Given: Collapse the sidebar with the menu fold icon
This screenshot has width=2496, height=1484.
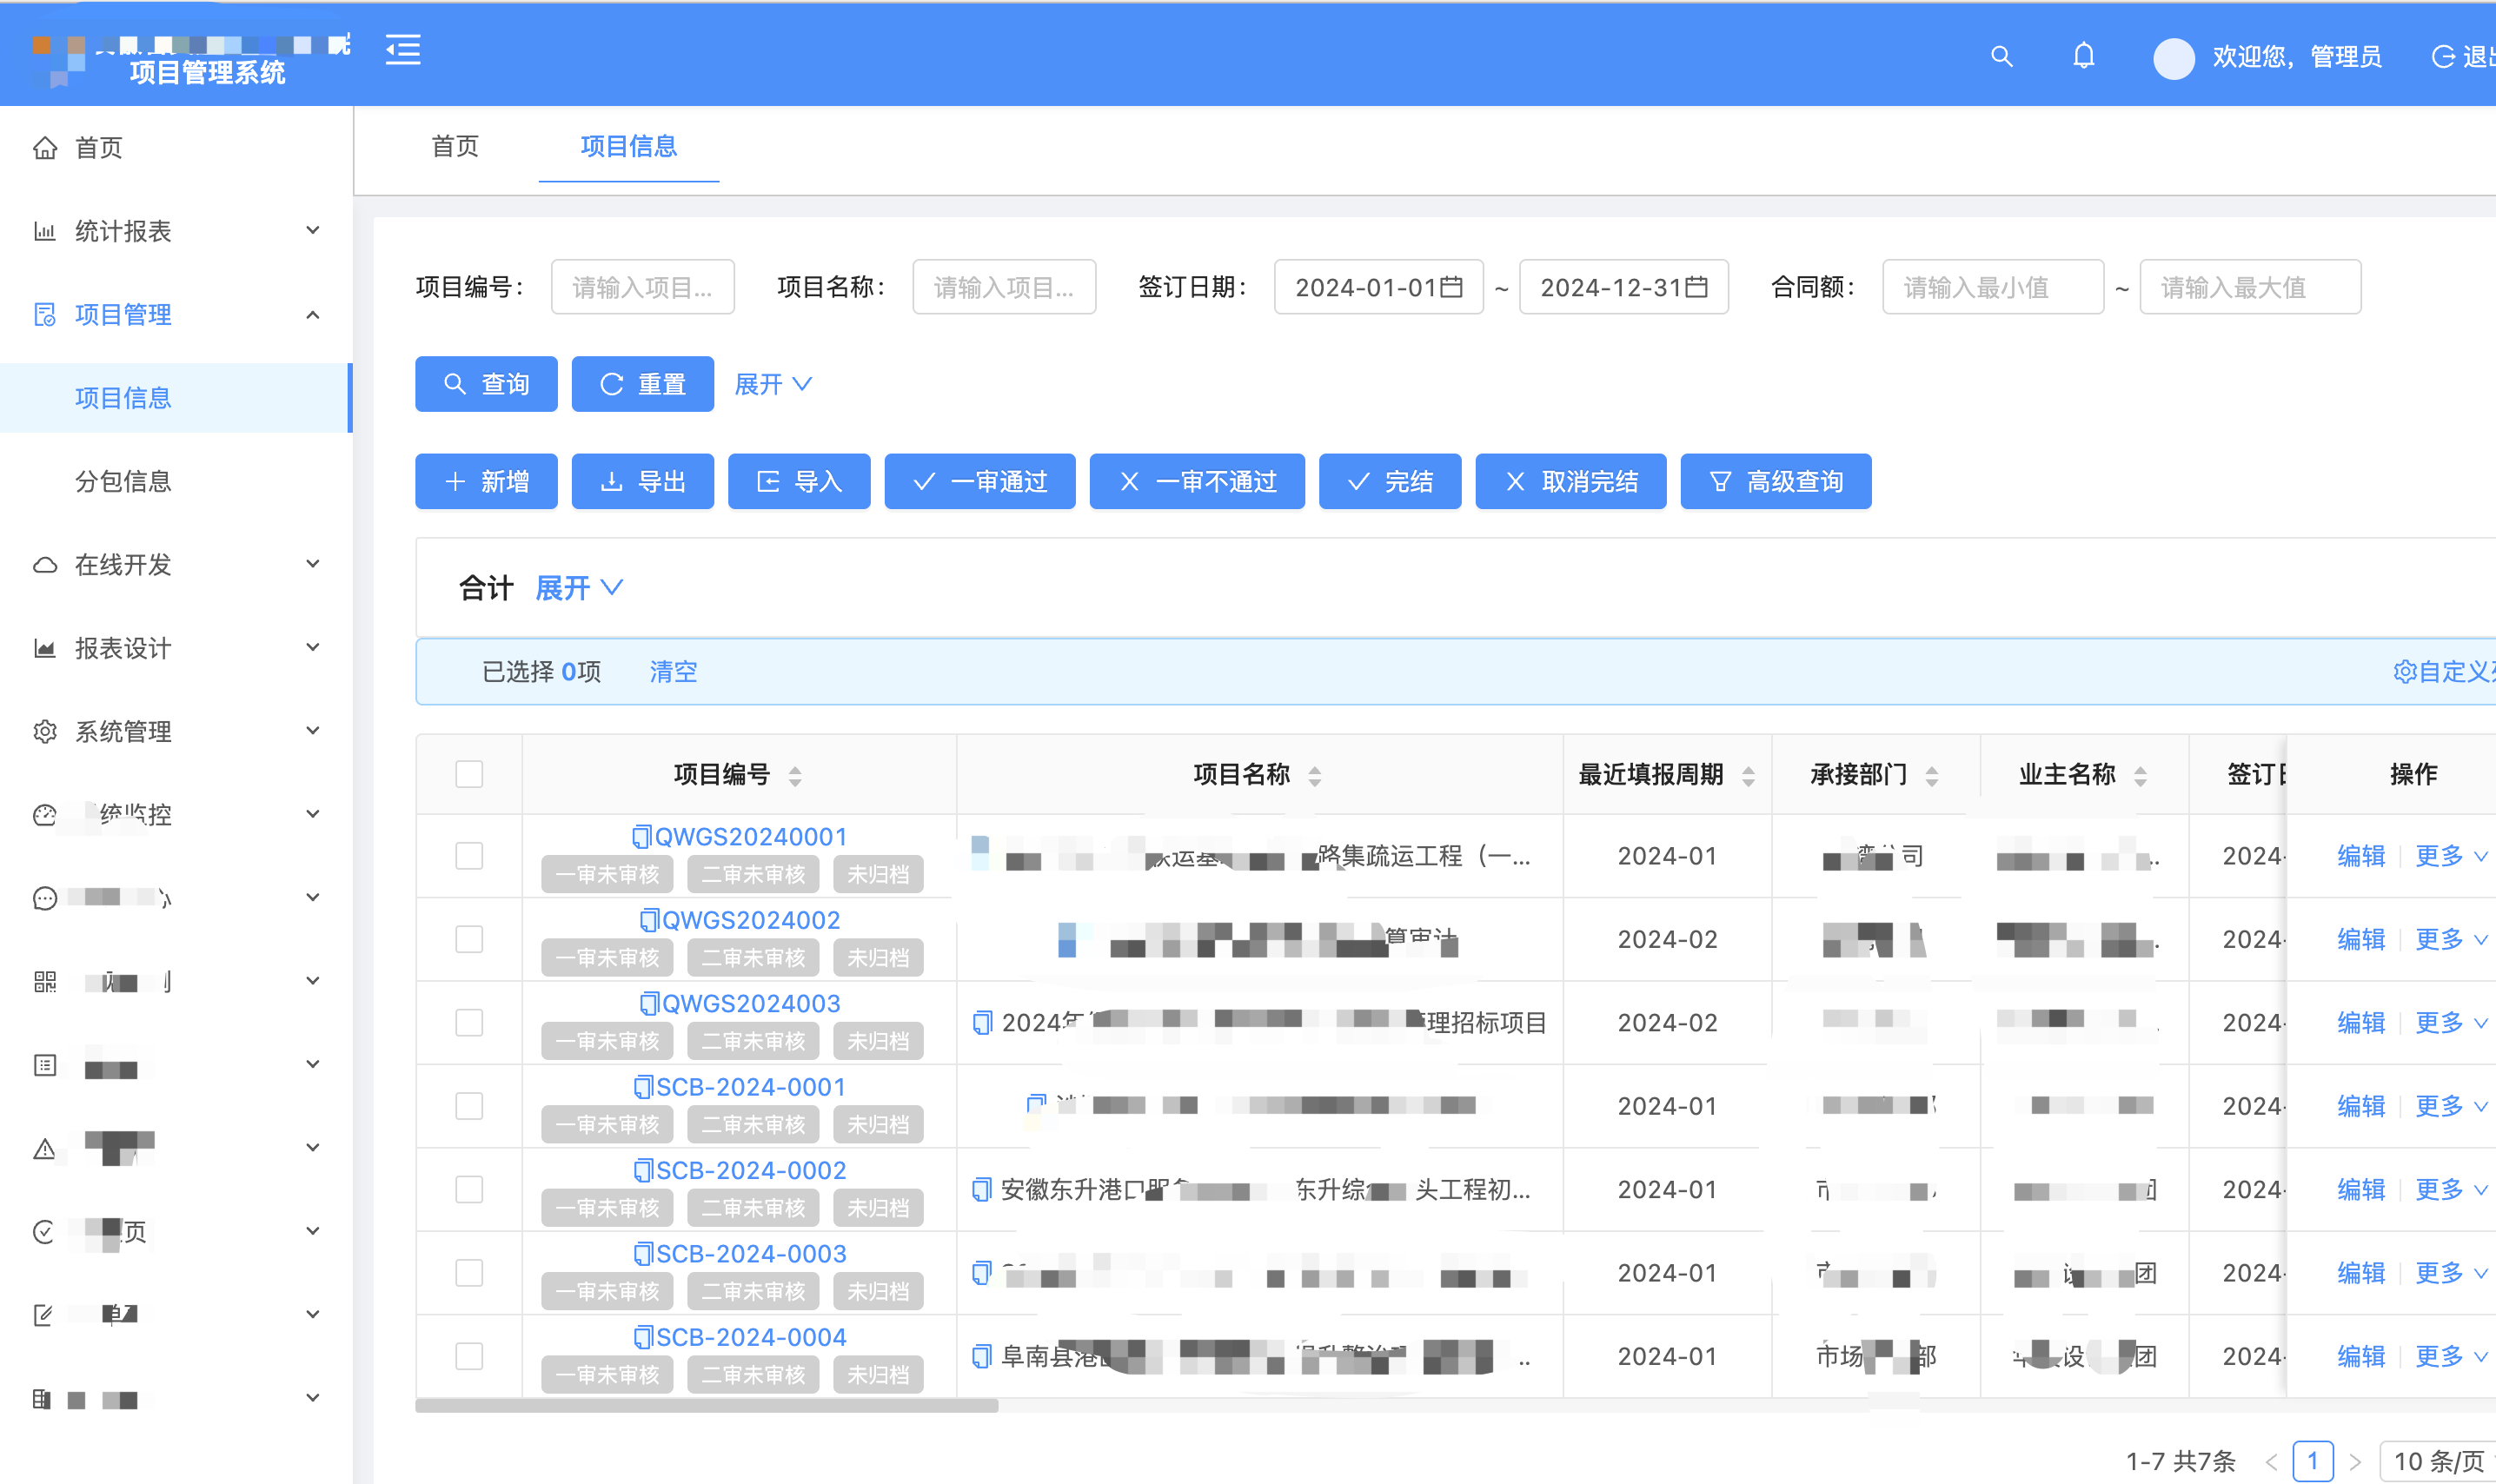Looking at the screenshot, I should (x=403, y=50).
